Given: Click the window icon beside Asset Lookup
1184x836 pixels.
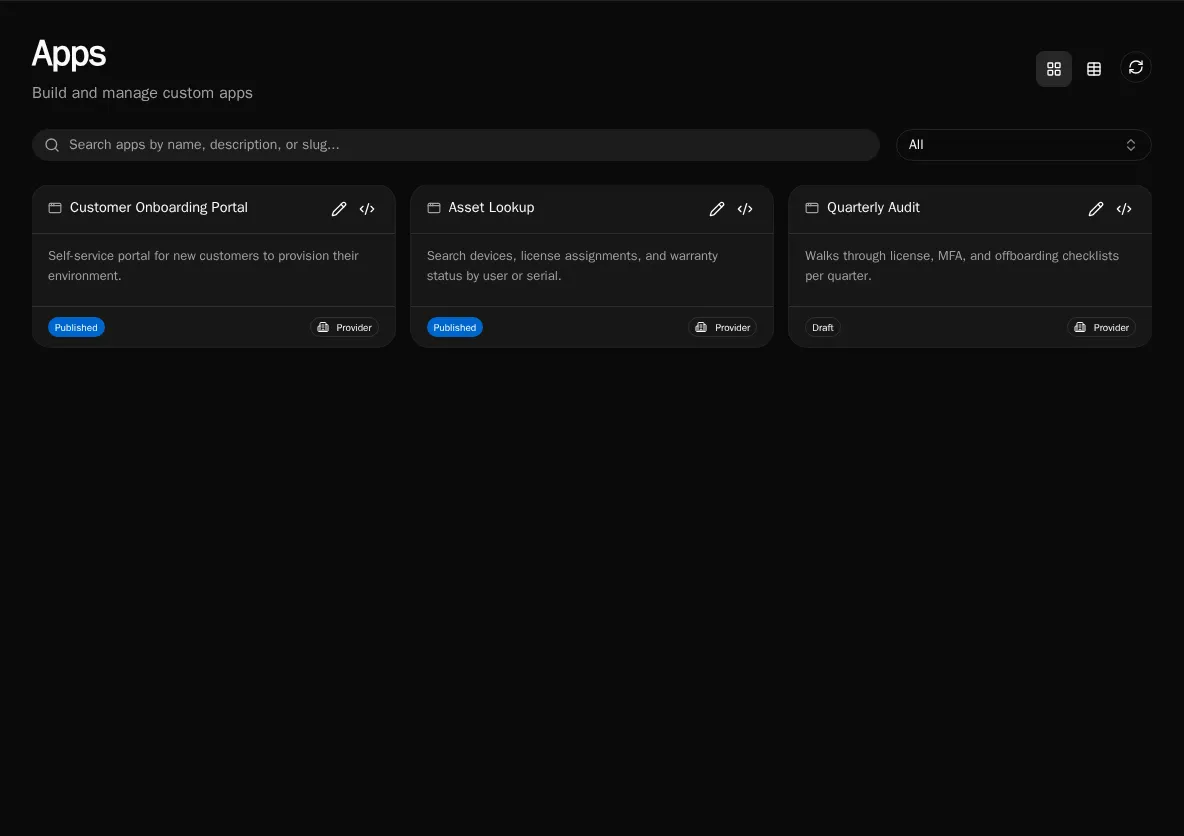Looking at the screenshot, I should (x=433, y=208).
